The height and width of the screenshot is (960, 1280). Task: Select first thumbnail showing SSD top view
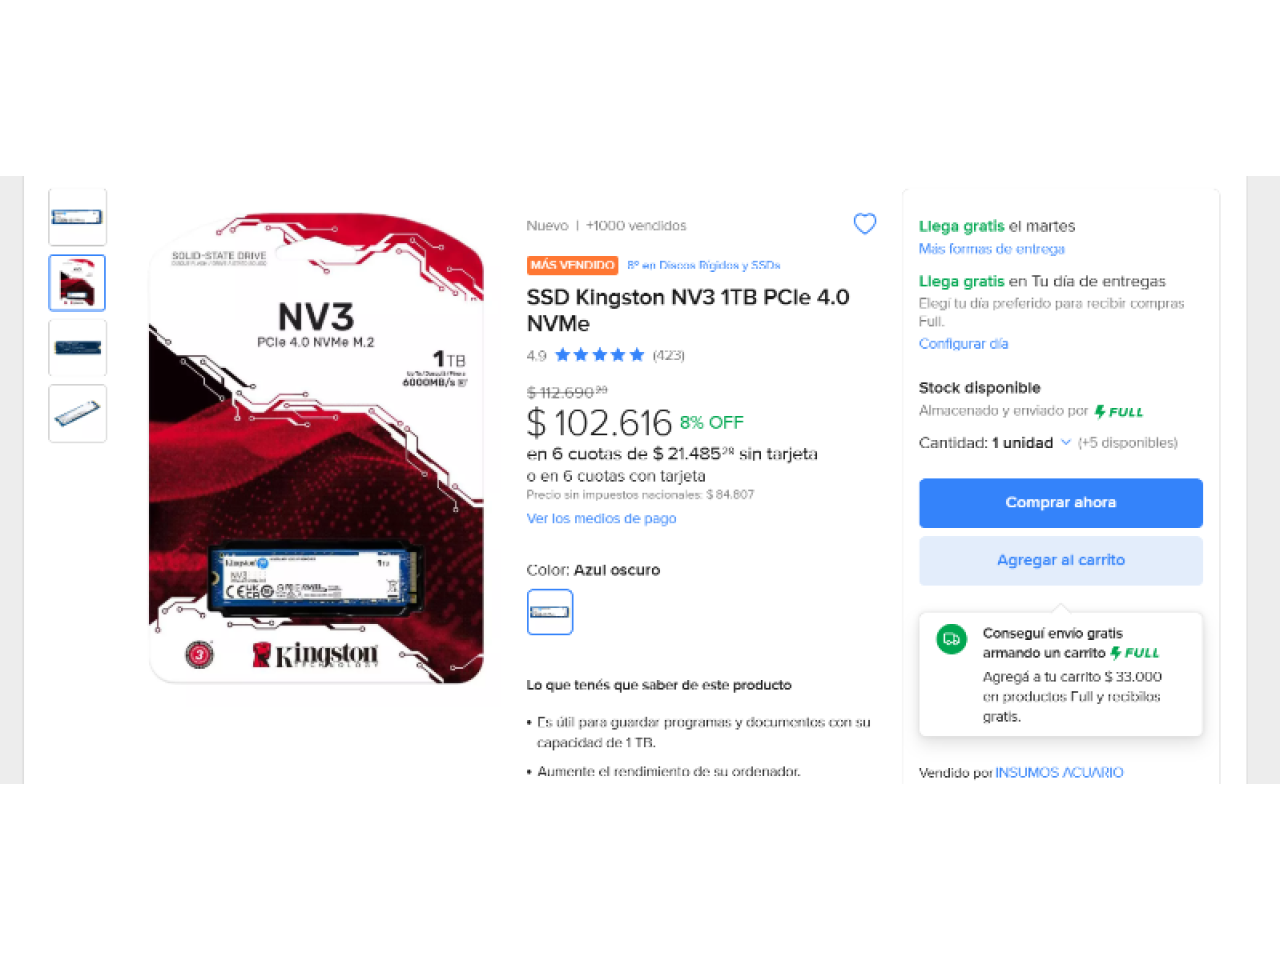(77, 216)
